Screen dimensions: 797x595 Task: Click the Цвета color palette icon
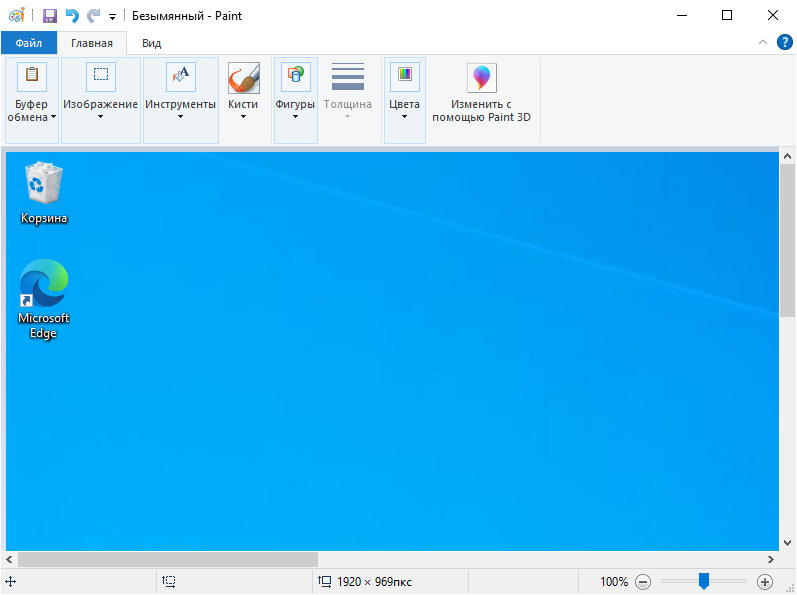tap(405, 77)
